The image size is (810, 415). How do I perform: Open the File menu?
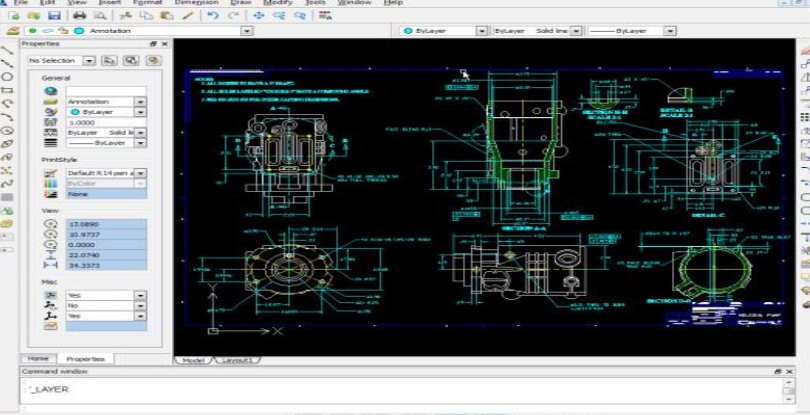click(x=21, y=3)
